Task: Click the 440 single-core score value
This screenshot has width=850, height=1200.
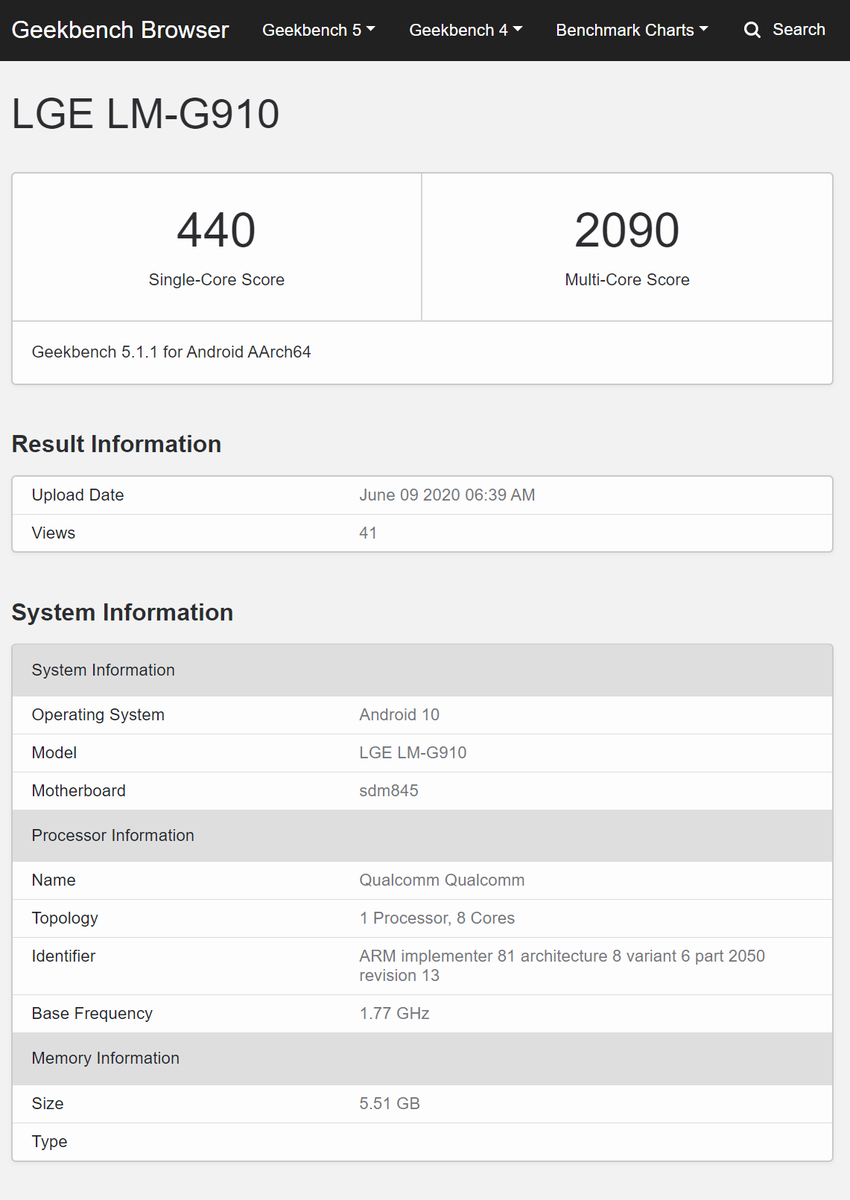Action: 216,231
